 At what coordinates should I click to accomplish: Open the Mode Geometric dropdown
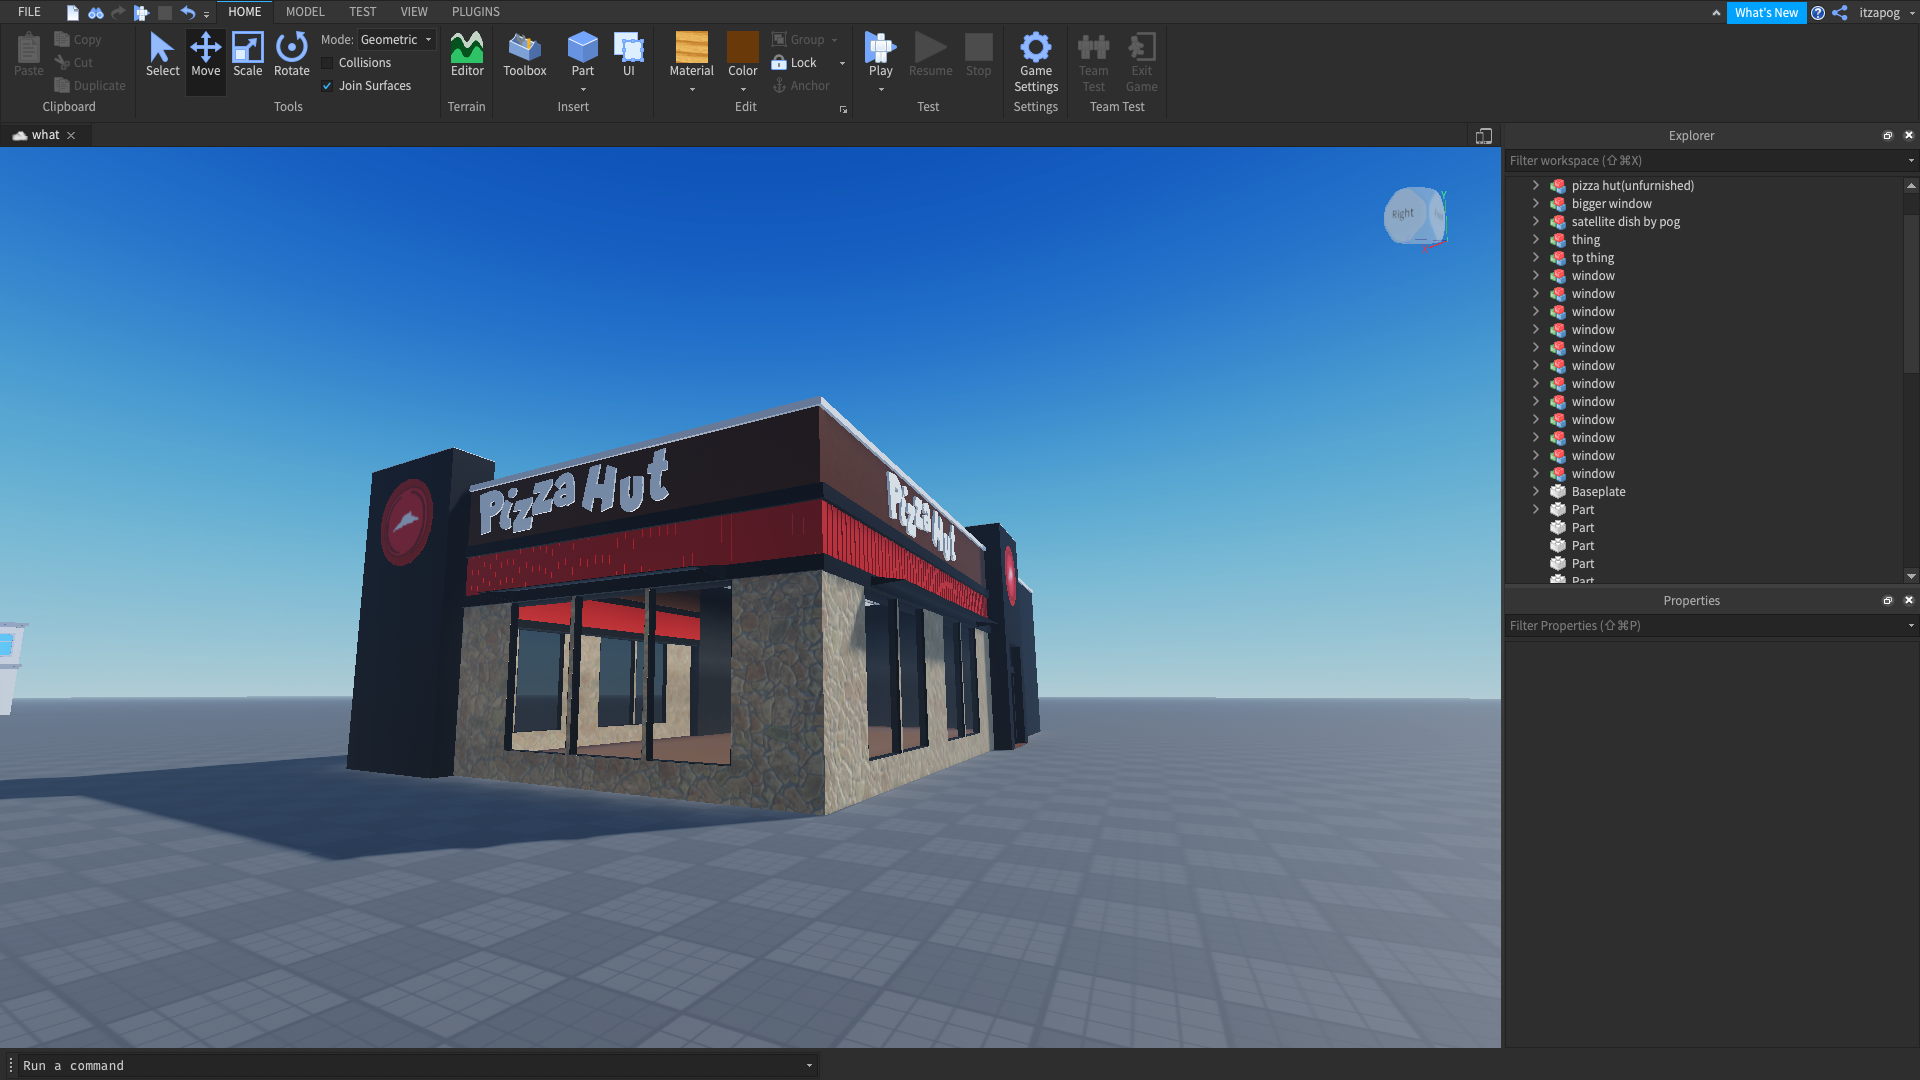pyautogui.click(x=397, y=40)
